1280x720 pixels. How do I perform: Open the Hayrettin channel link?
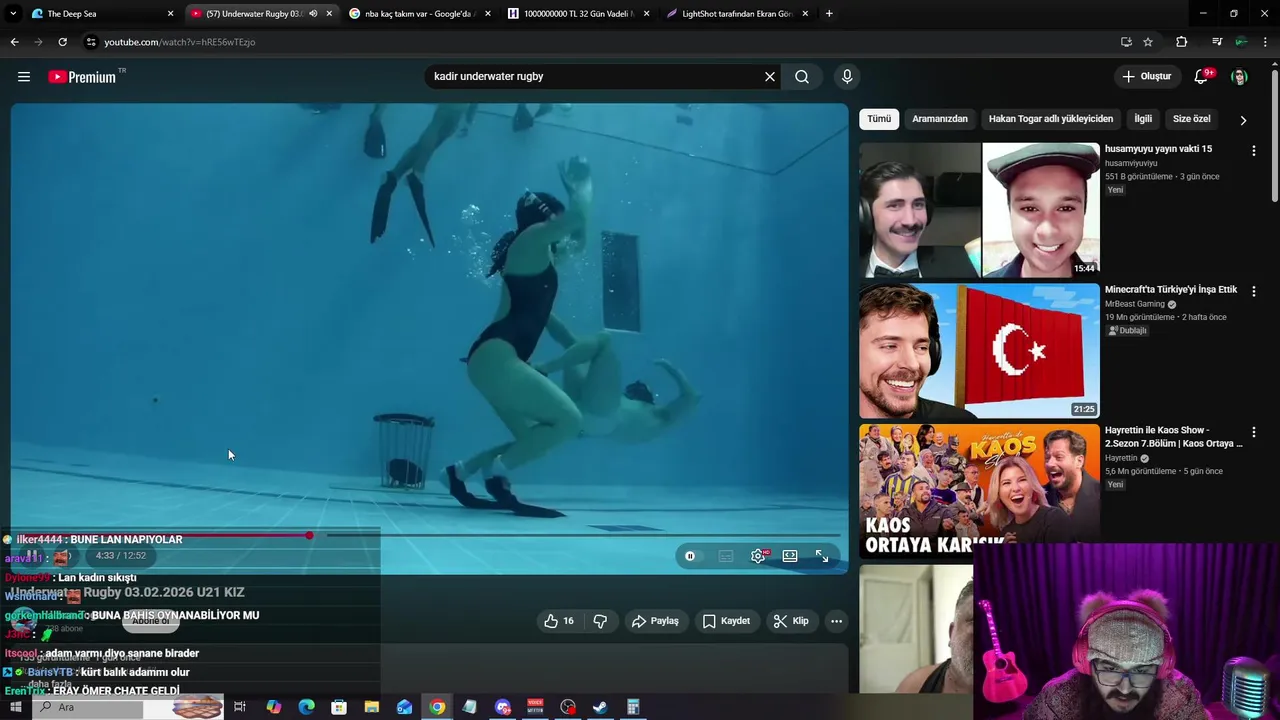(1121, 458)
